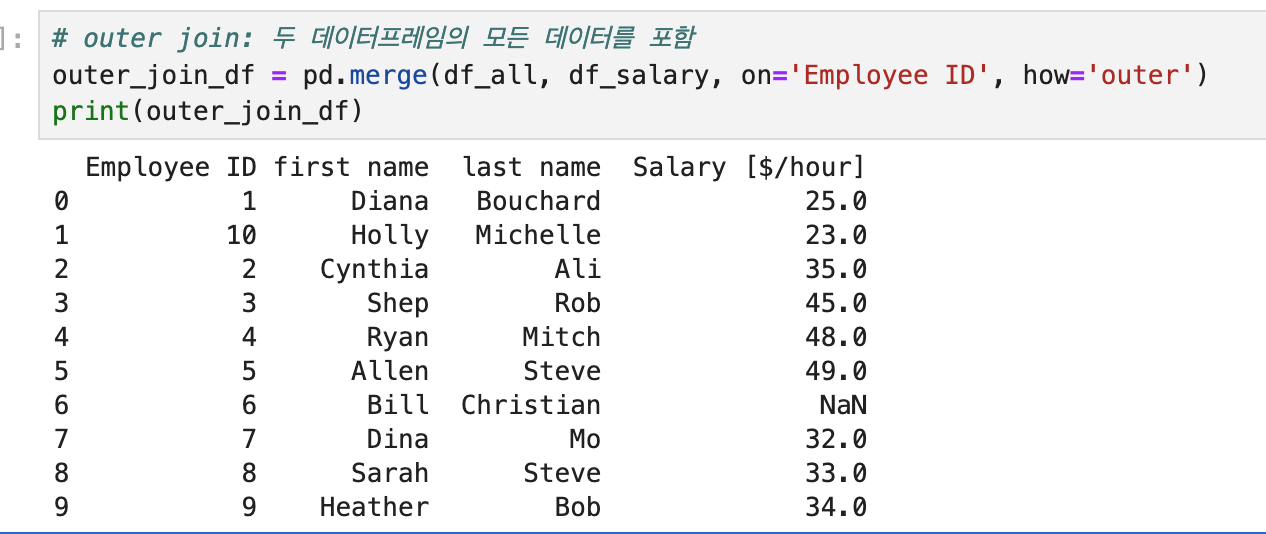Click the NaN salary in Bill's row
The width and height of the screenshot is (1266, 534).
click(843, 405)
